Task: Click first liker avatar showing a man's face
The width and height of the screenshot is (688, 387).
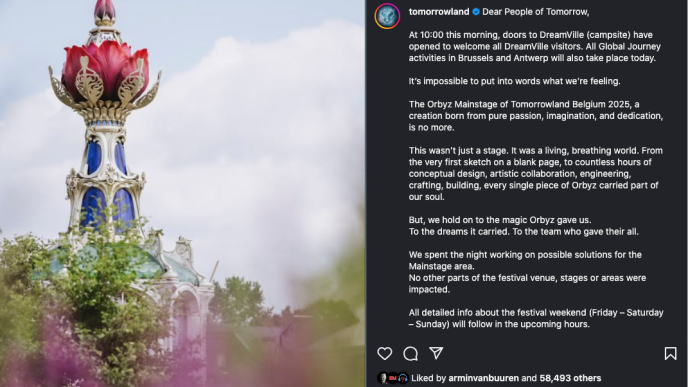Action: pos(383,378)
